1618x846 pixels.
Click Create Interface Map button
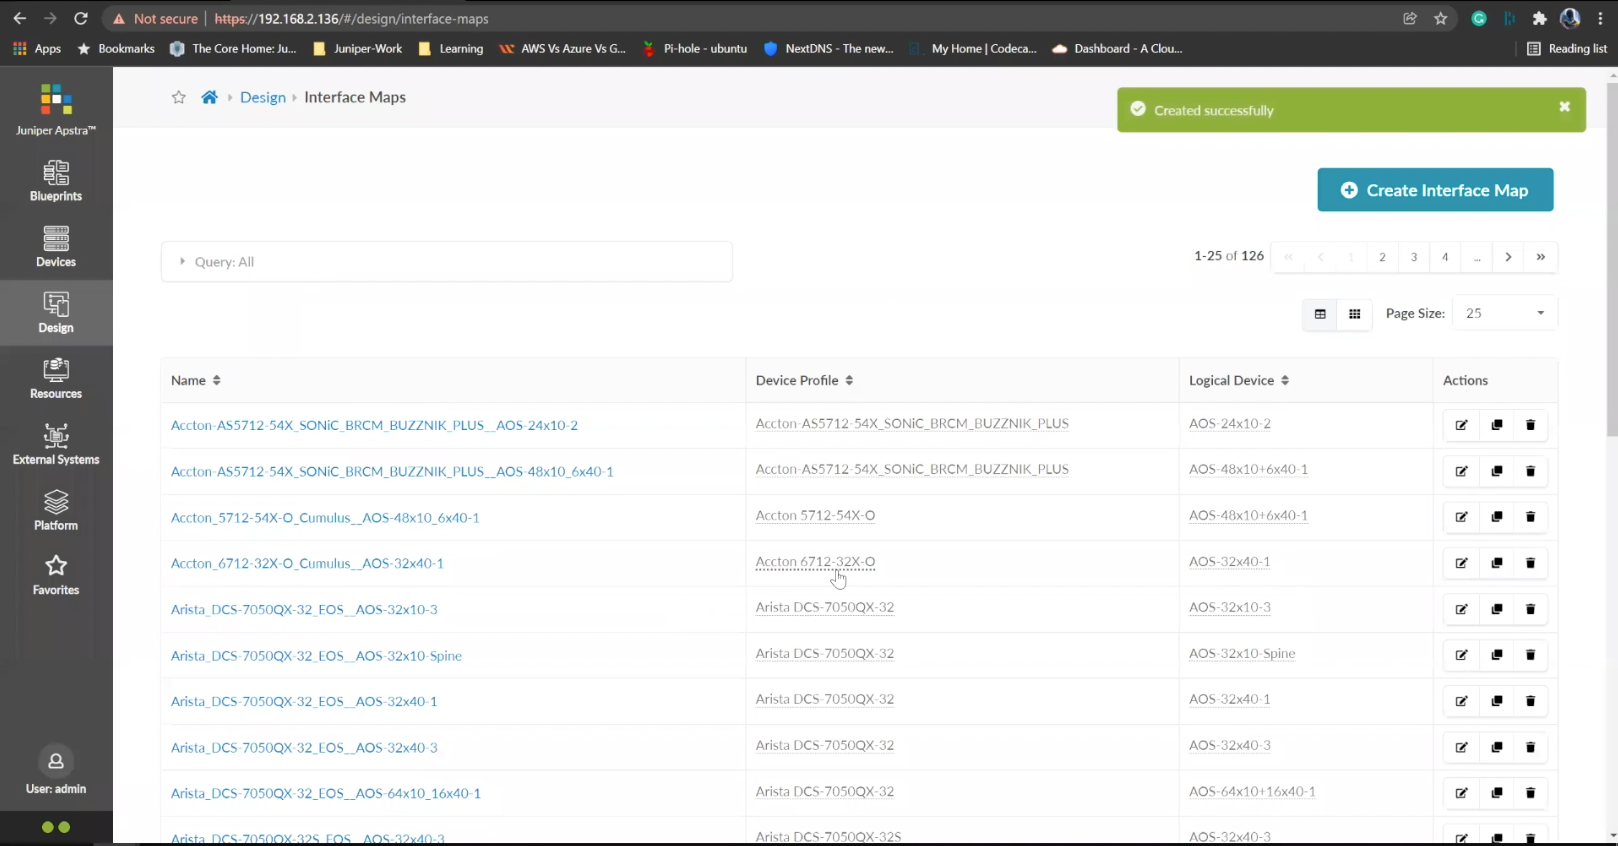[x=1435, y=190]
